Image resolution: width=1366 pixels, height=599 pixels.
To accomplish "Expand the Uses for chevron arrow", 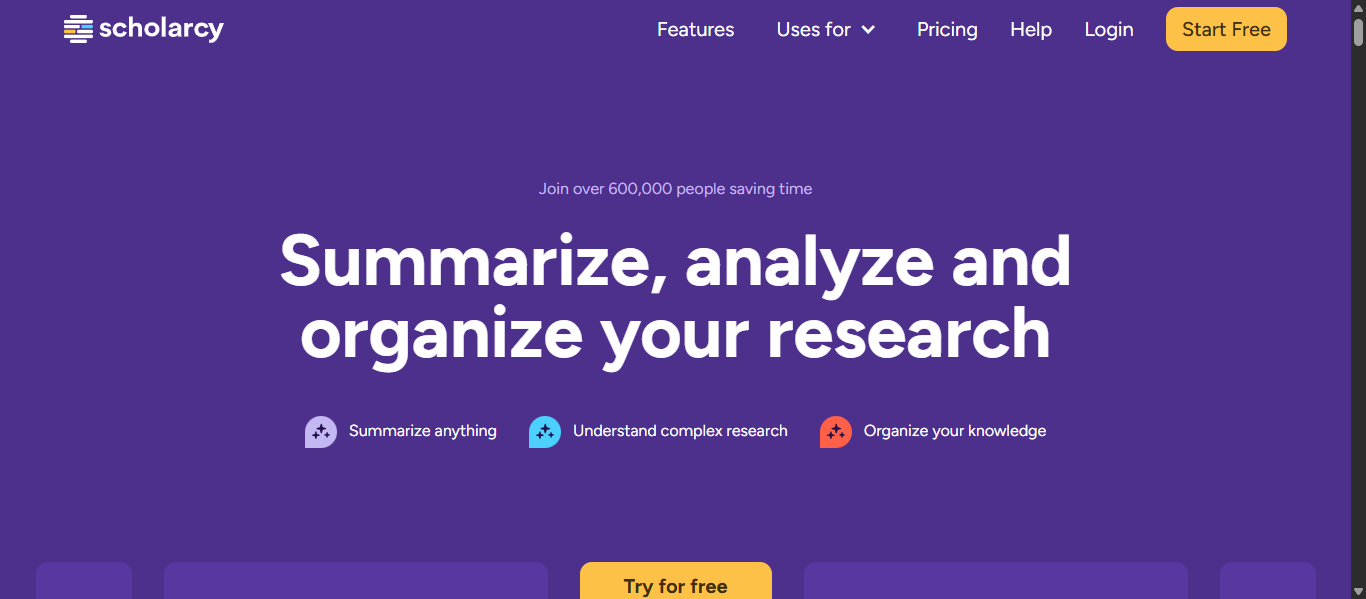I will [x=868, y=30].
